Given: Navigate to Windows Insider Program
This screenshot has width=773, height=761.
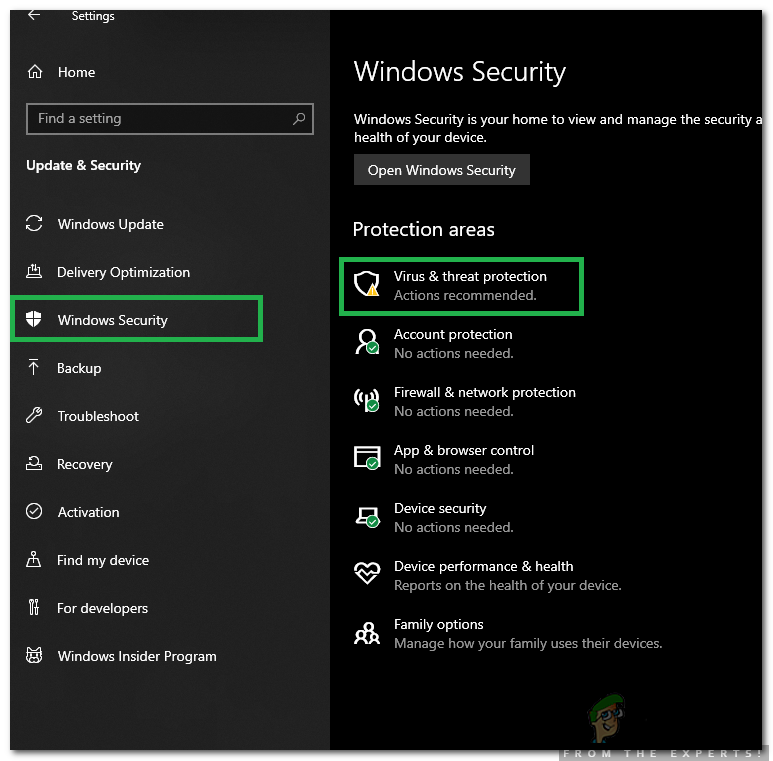Looking at the screenshot, I should pyautogui.click(x=137, y=656).
